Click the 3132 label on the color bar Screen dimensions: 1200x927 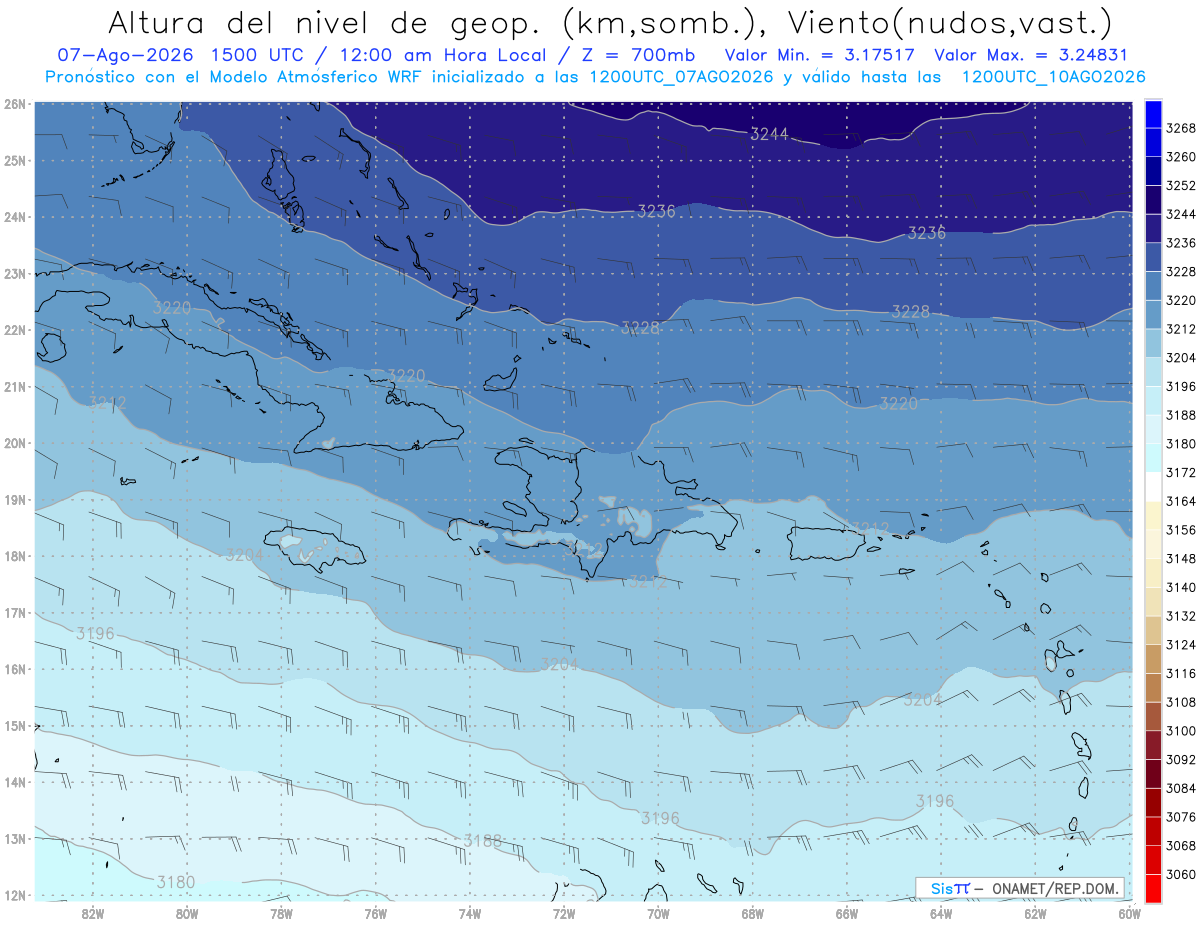[x=1181, y=616]
